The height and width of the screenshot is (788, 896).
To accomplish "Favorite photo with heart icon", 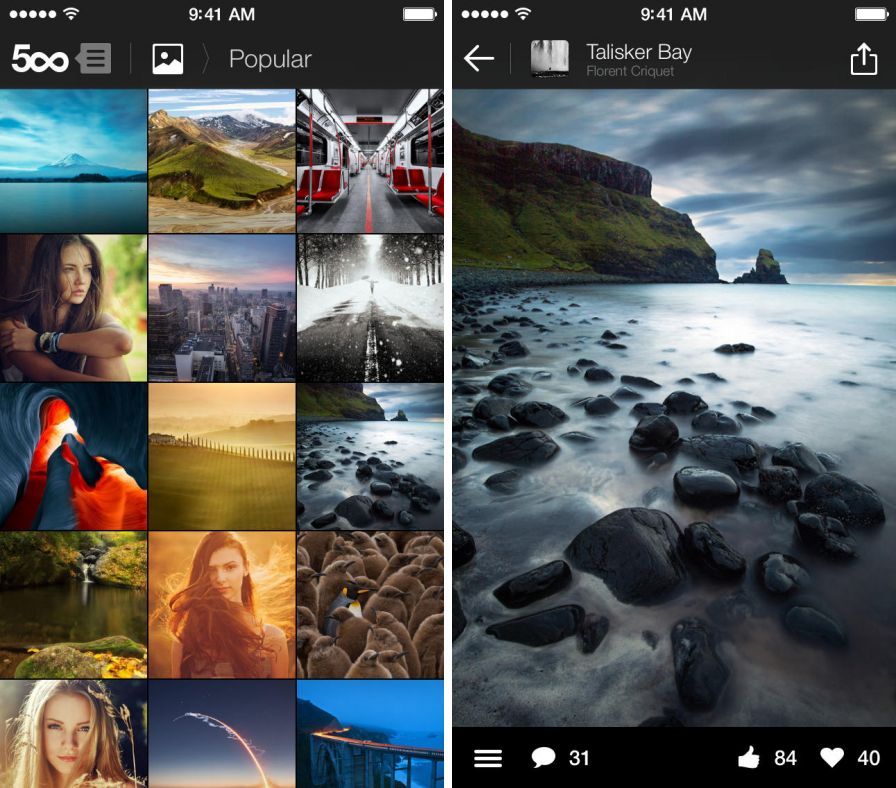I will tap(832, 758).
